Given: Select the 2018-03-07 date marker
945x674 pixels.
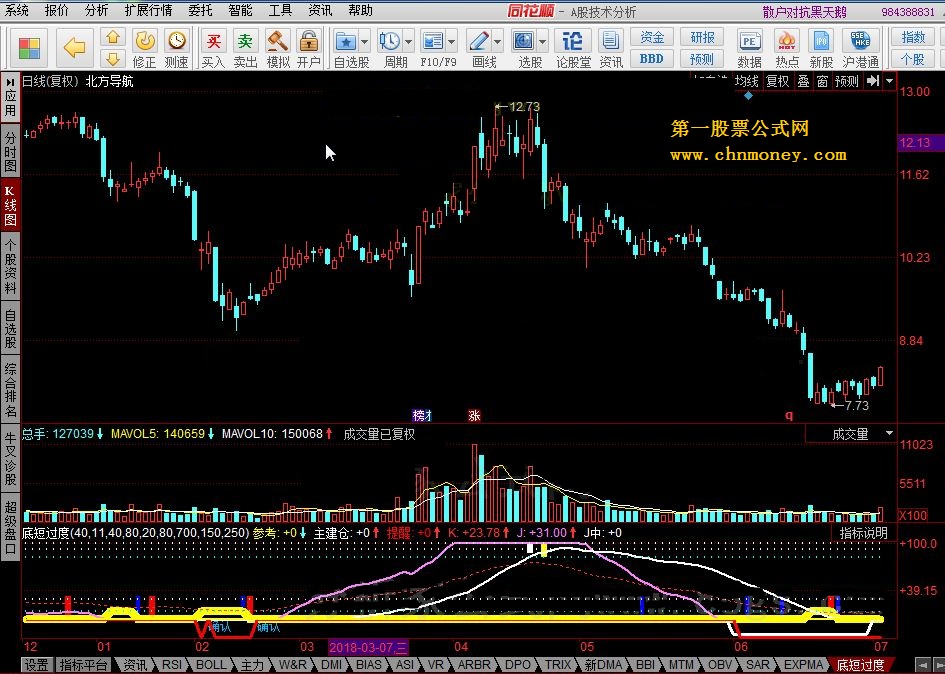Looking at the screenshot, I should (368, 647).
